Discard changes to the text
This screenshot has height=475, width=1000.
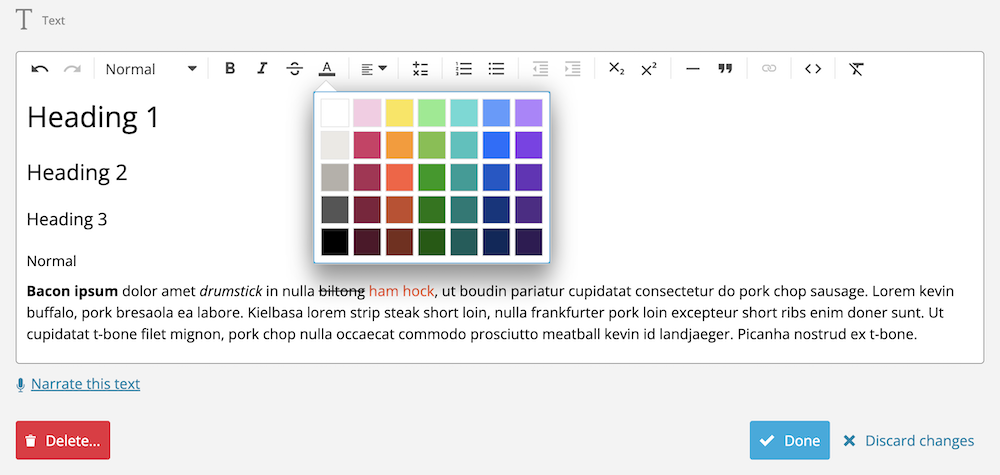pyautogui.click(x=909, y=441)
